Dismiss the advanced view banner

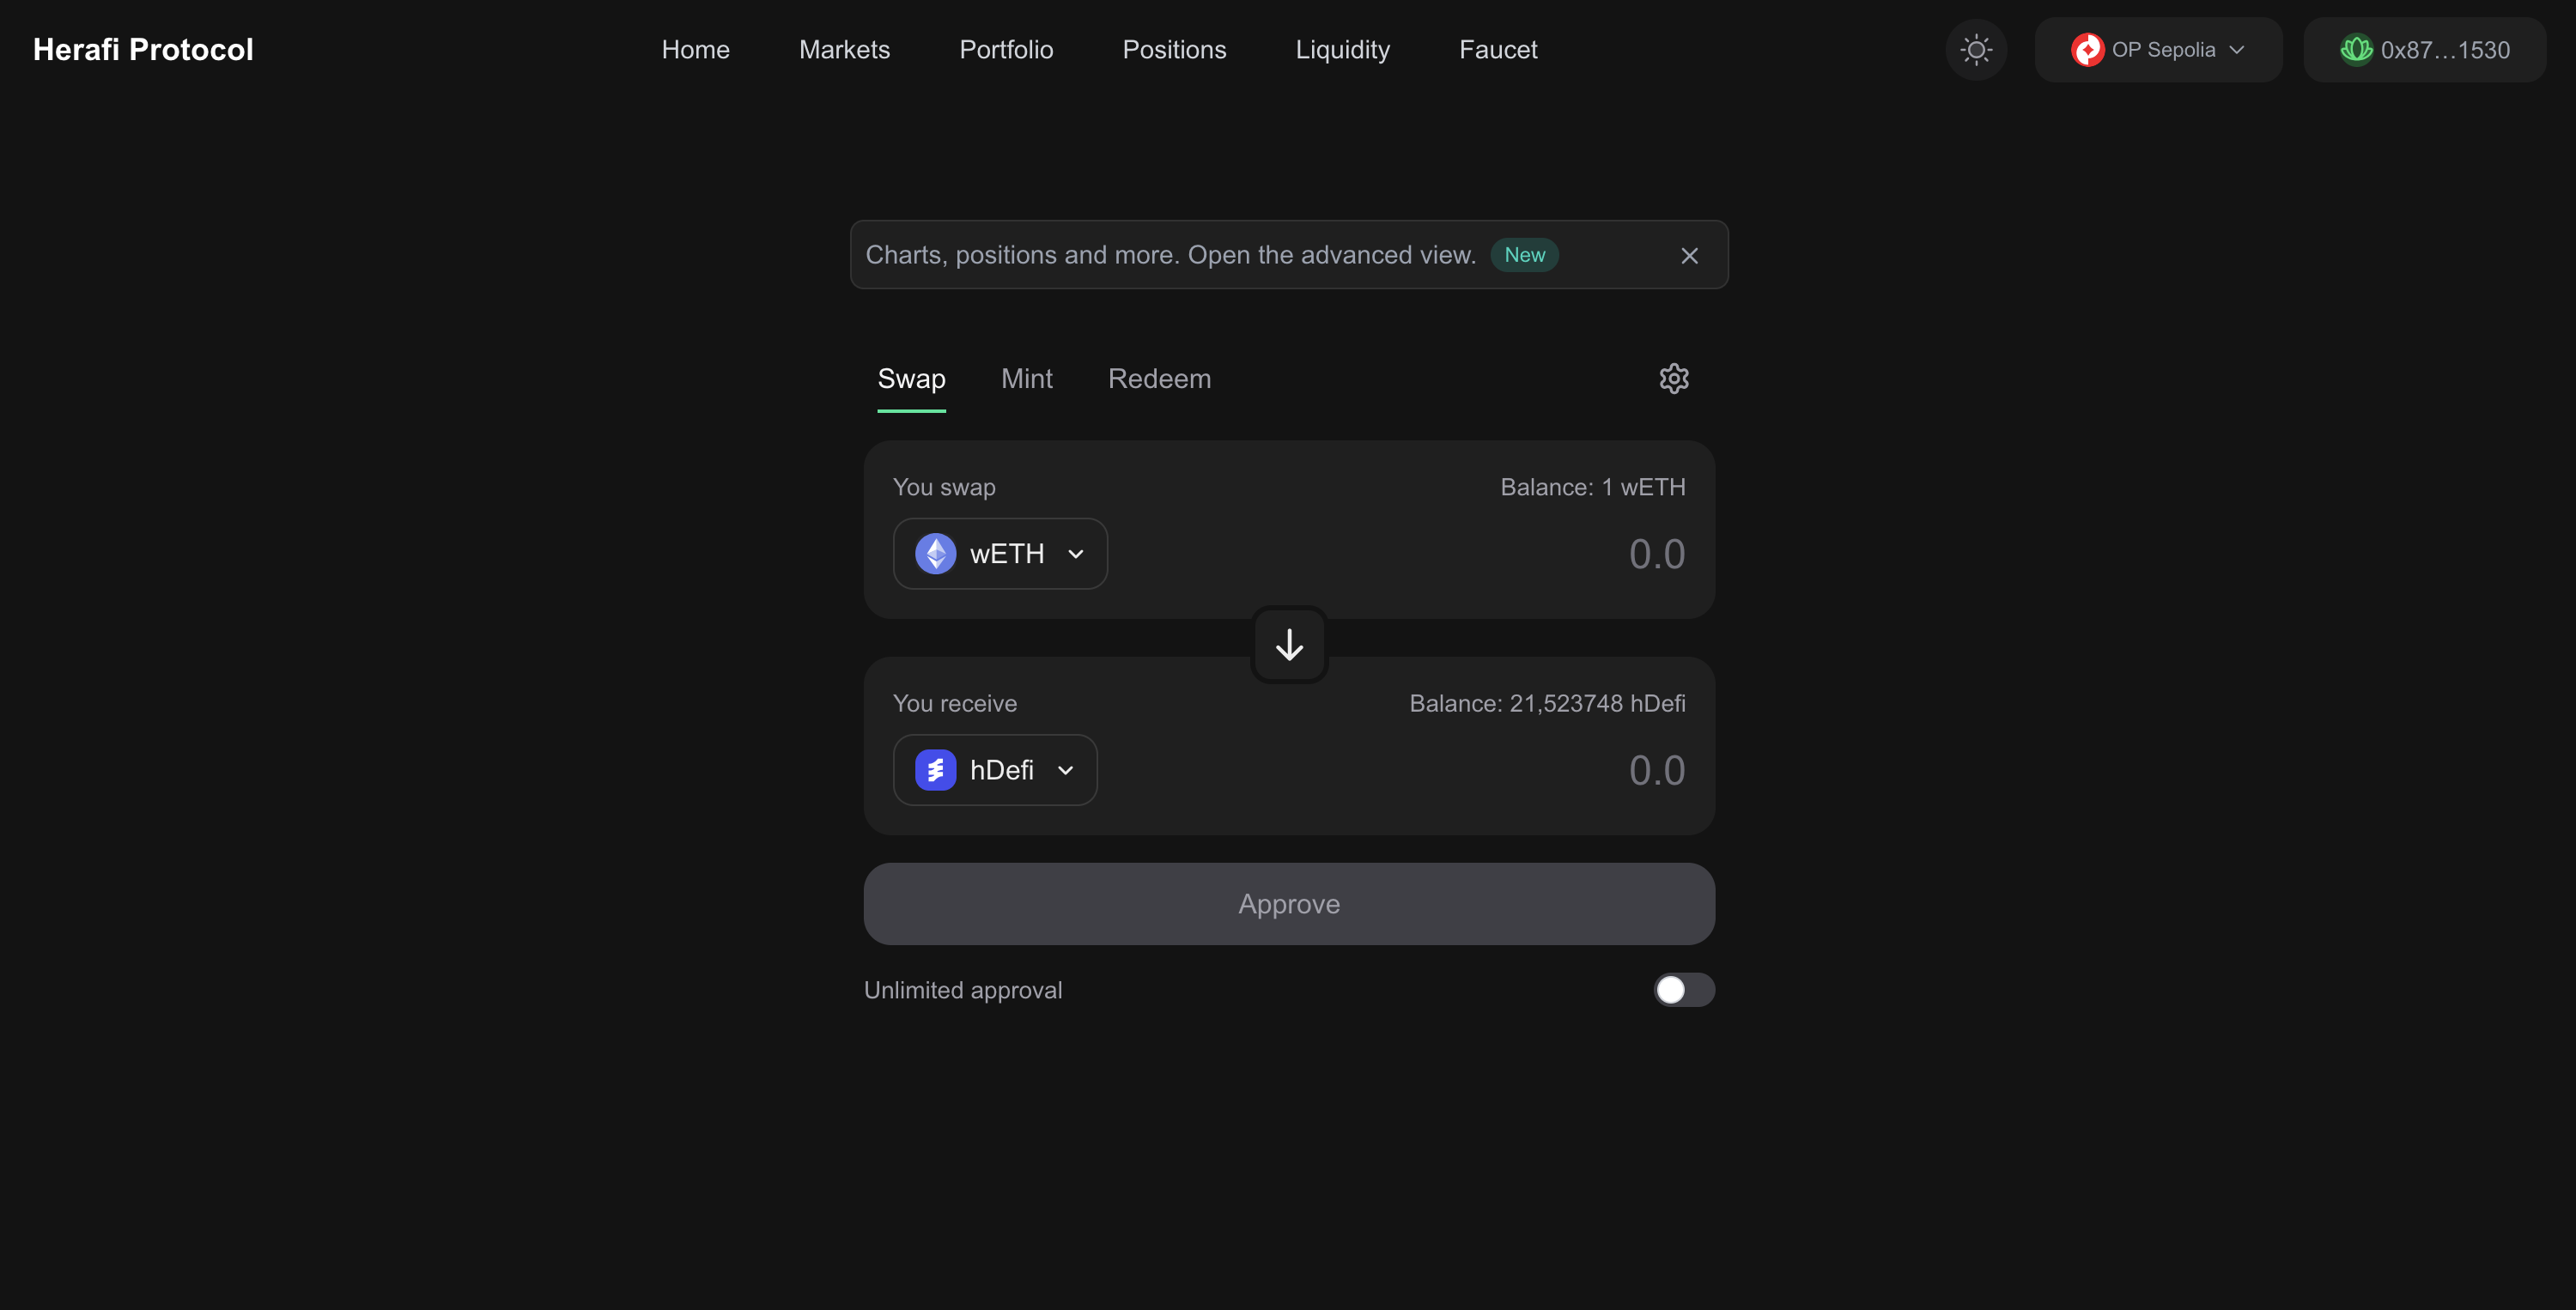point(1689,256)
